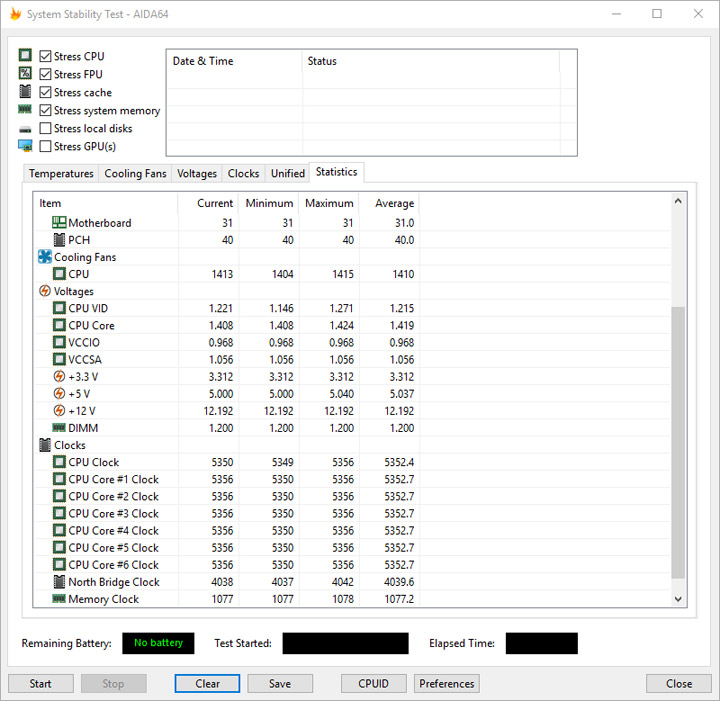Open the Cooling Fans tab
The width and height of the screenshot is (720, 701).
click(x=135, y=174)
